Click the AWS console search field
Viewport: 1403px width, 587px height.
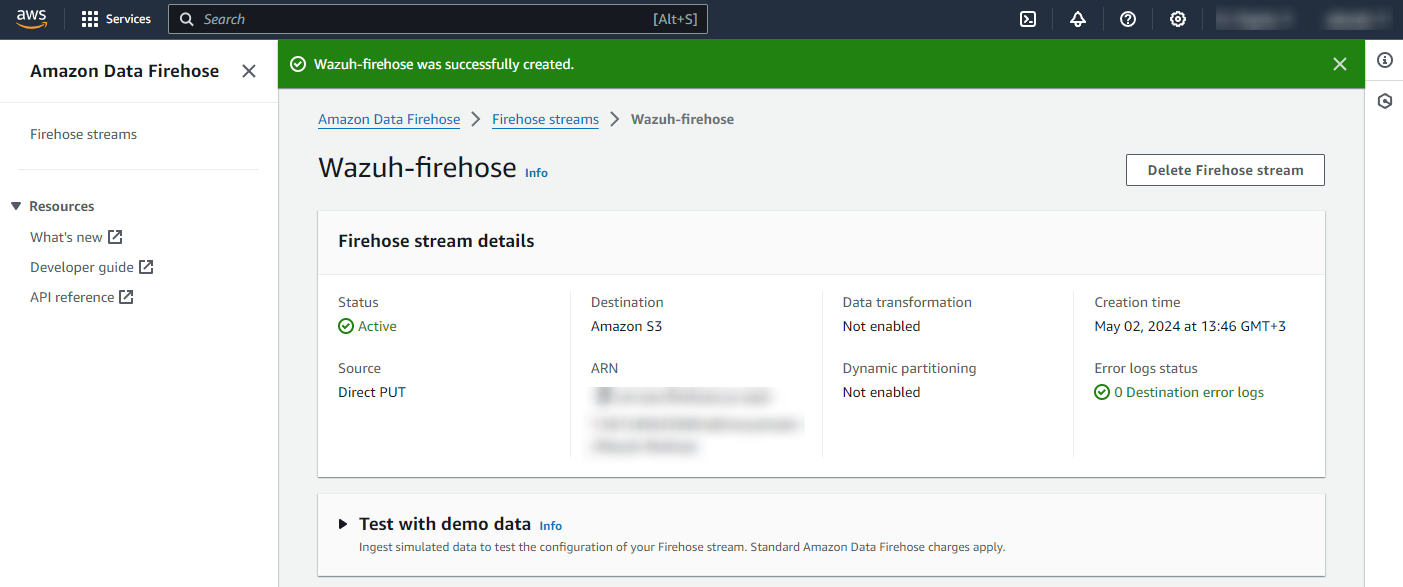point(420,19)
